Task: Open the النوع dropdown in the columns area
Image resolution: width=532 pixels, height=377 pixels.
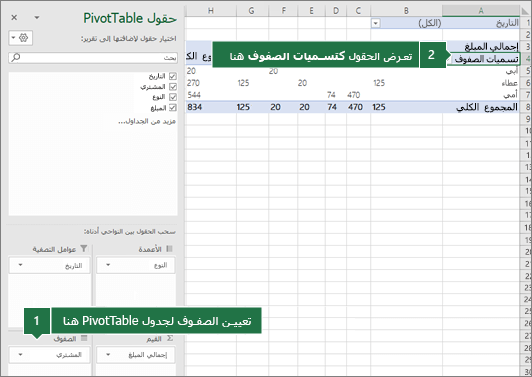Action: pyautogui.click(x=108, y=265)
